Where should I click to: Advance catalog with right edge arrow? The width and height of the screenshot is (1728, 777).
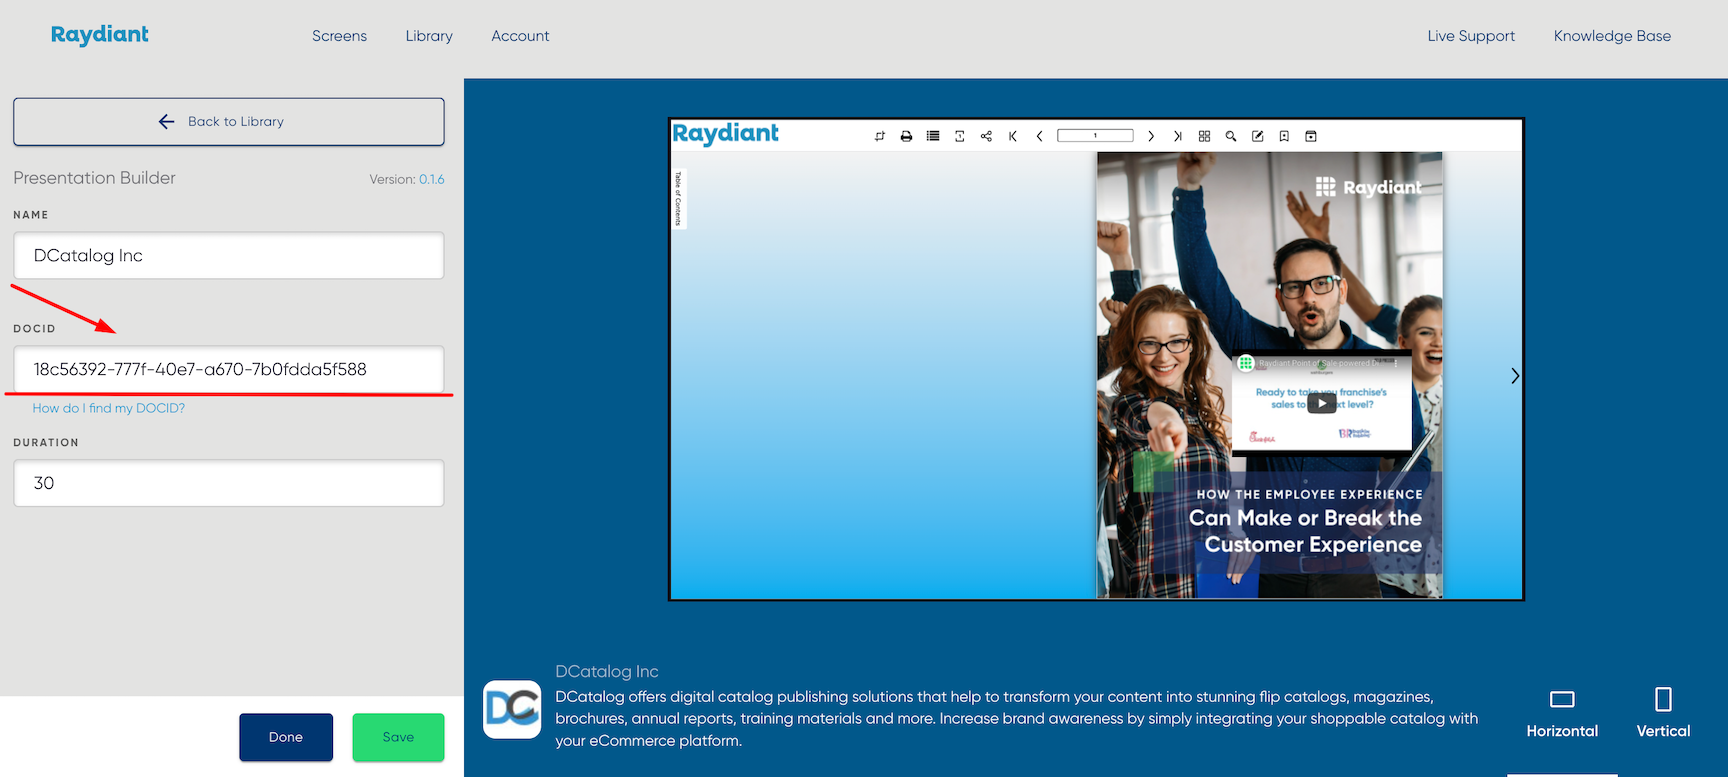(1515, 376)
